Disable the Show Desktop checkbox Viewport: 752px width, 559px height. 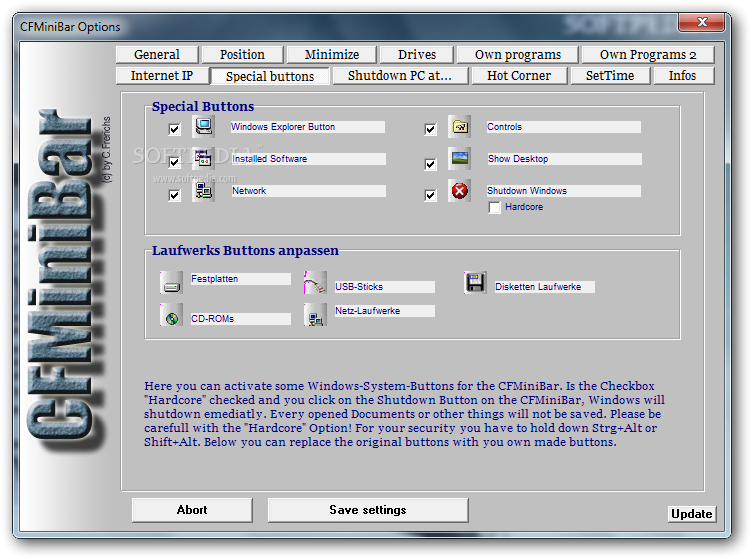pos(431,164)
